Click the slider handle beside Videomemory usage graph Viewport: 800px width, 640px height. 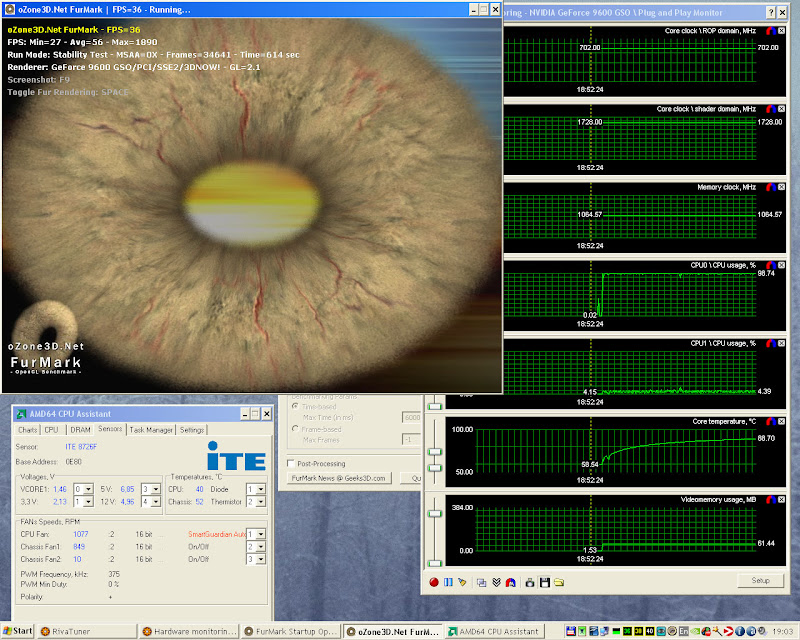tap(435, 513)
